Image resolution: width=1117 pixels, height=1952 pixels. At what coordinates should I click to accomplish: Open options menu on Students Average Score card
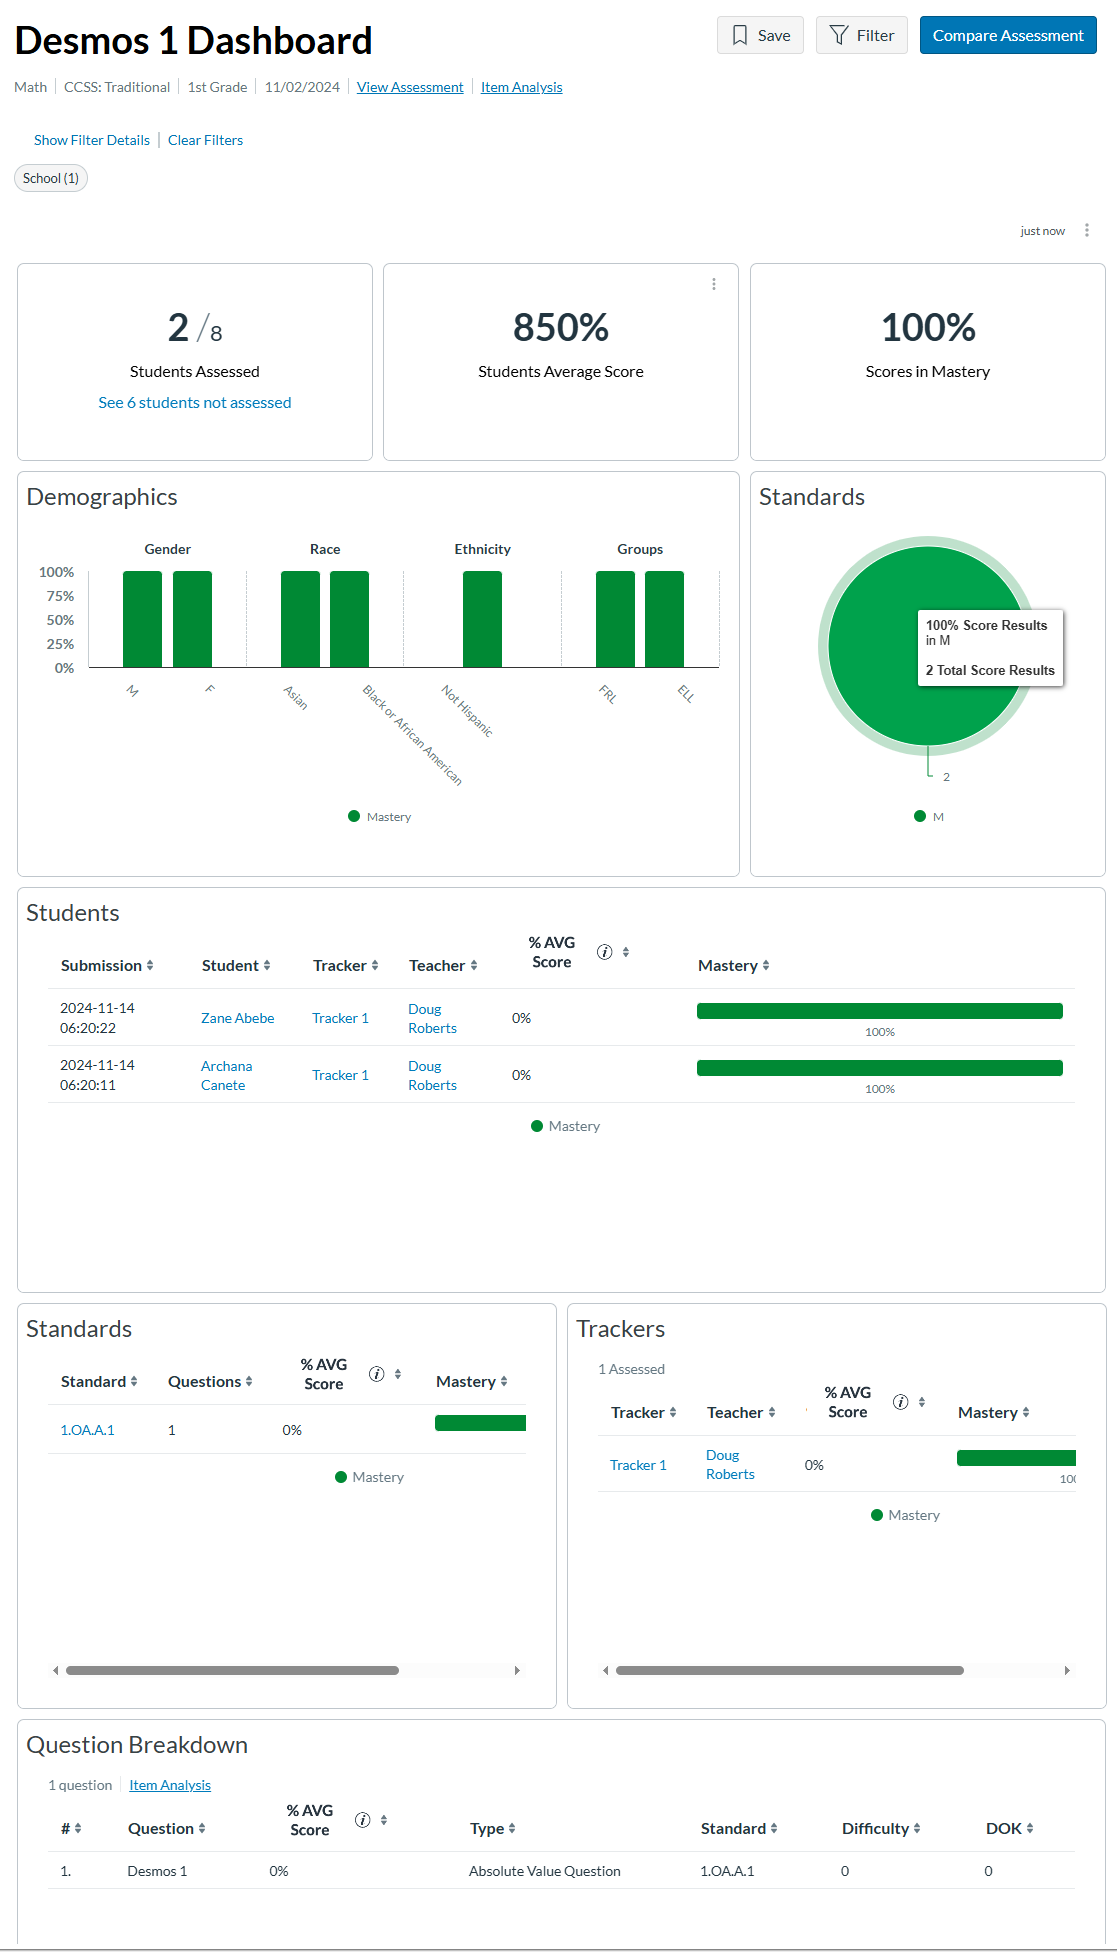click(714, 284)
